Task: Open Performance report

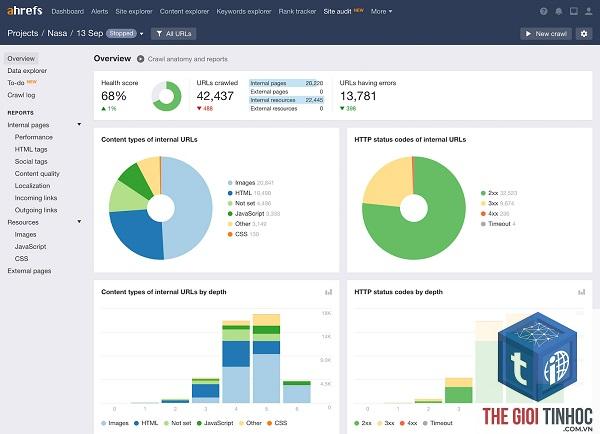Action: point(34,137)
